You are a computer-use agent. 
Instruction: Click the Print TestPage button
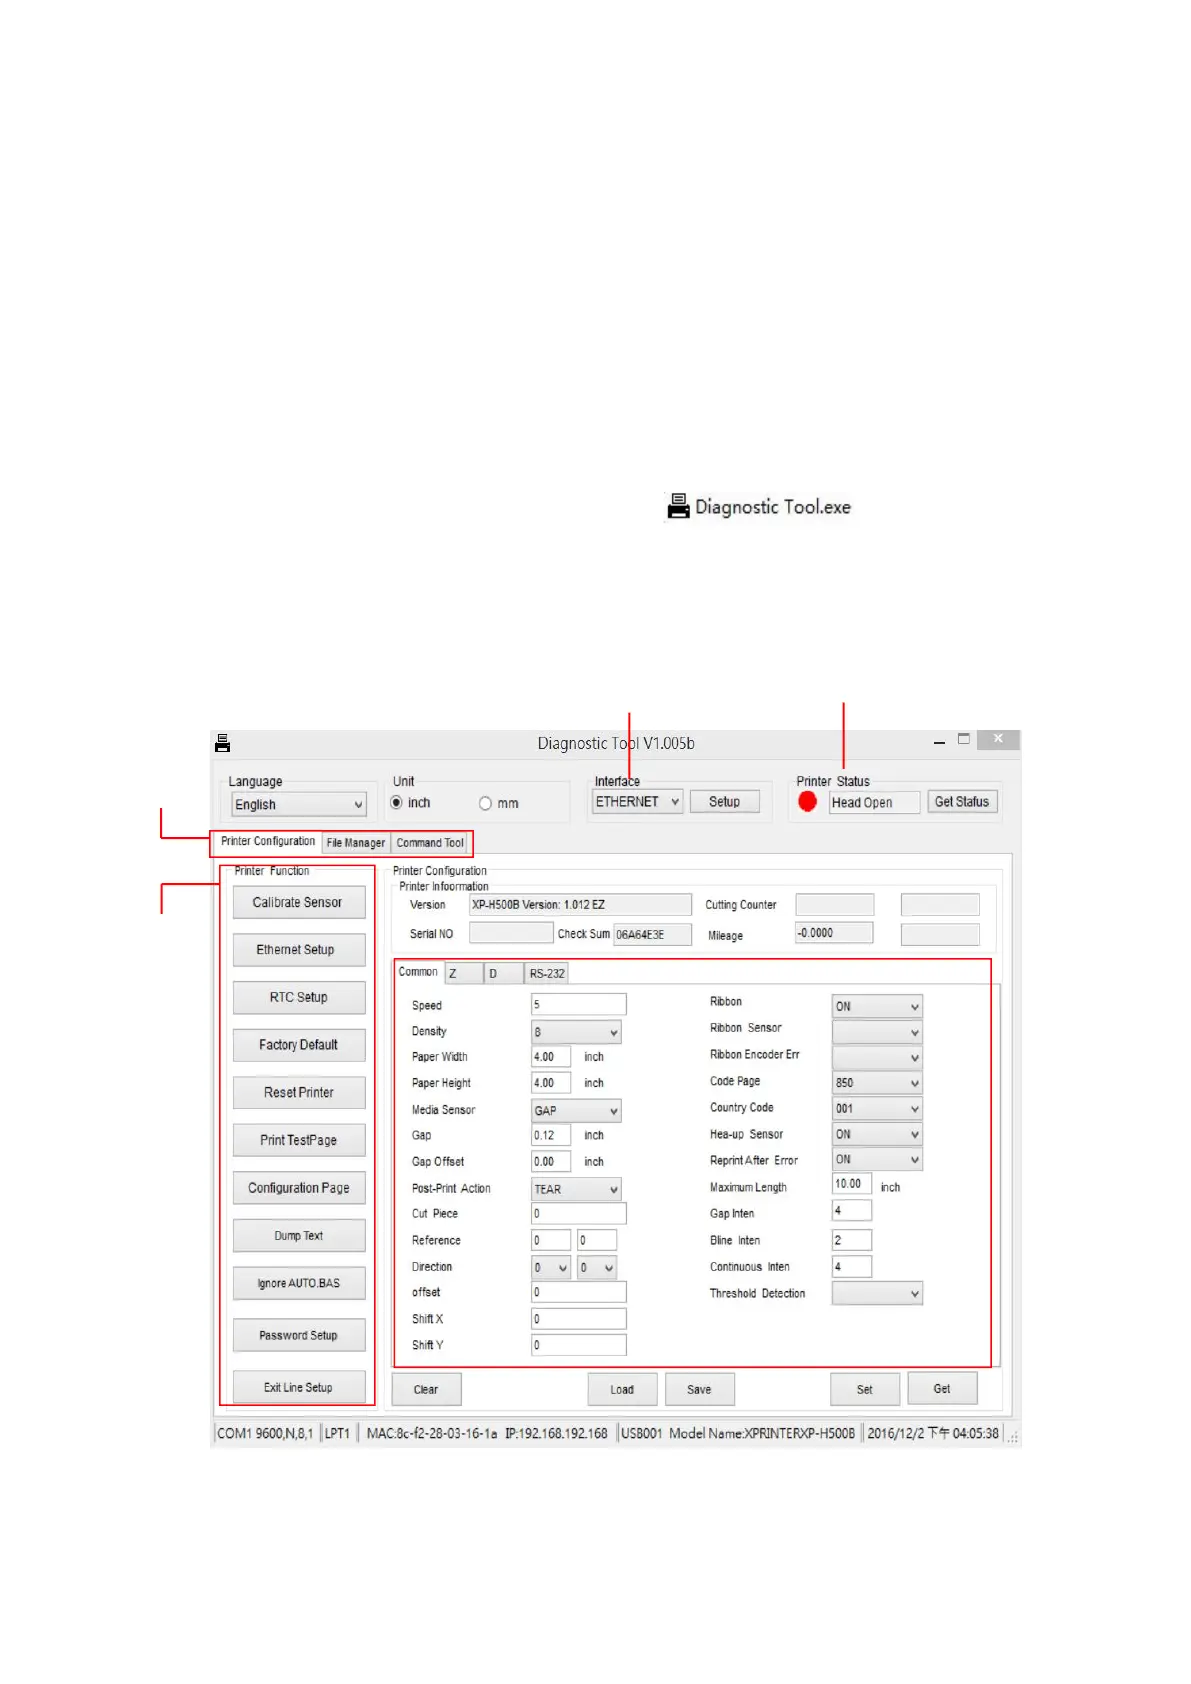click(298, 1140)
